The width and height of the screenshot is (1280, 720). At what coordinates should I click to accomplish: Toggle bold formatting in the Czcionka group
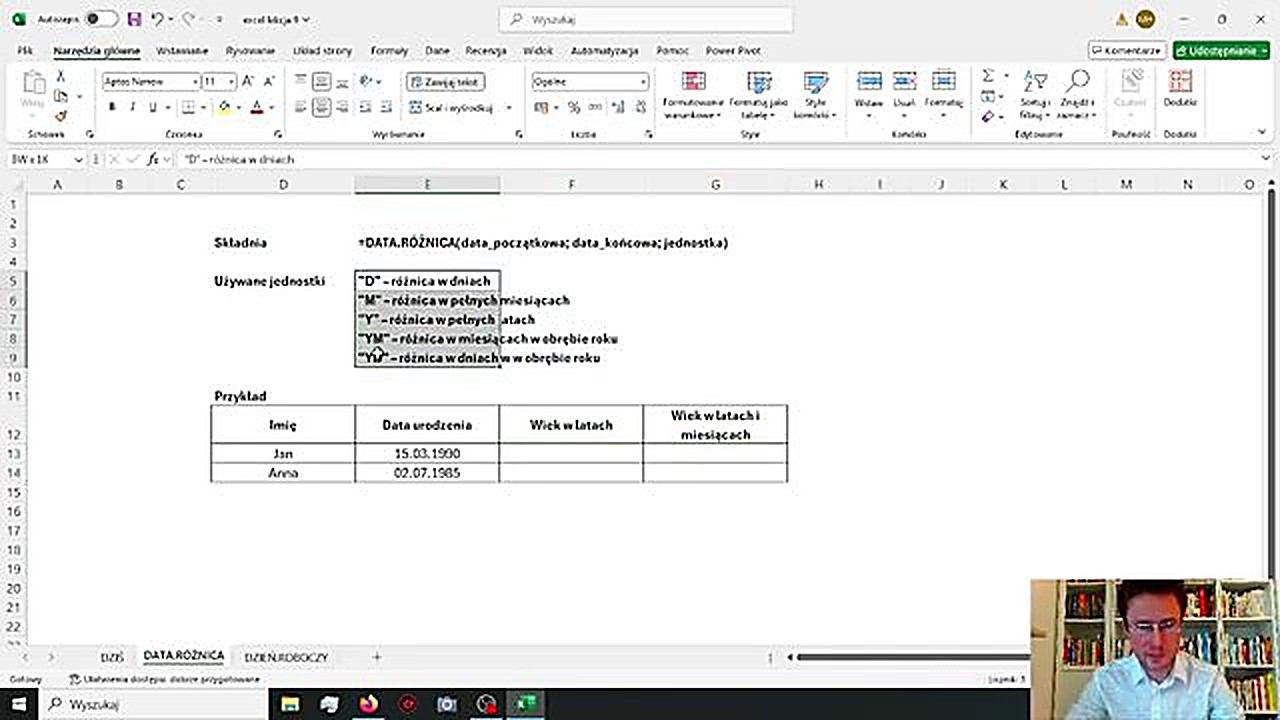pyautogui.click(x=111, y=106)
